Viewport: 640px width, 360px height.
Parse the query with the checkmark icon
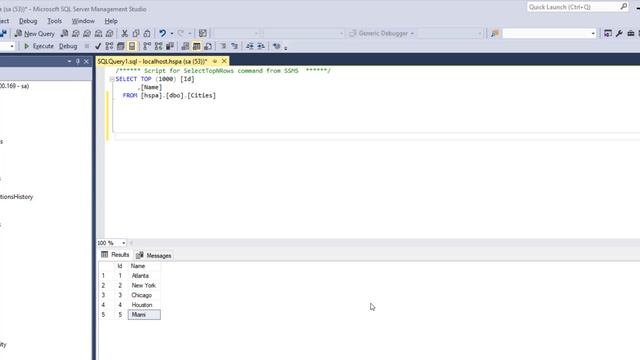point(98,46)
